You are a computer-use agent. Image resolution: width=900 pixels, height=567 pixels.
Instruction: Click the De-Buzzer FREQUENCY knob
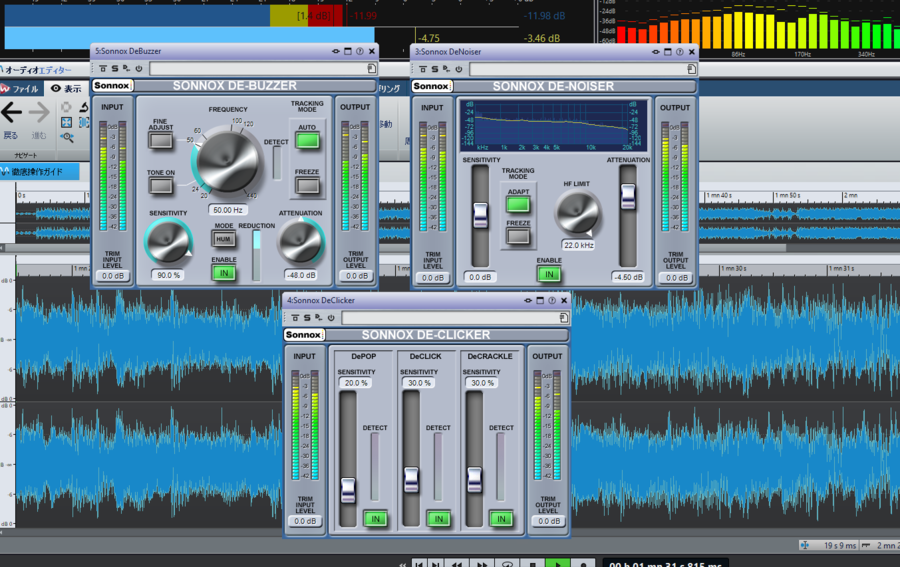[x=228, y=161]
